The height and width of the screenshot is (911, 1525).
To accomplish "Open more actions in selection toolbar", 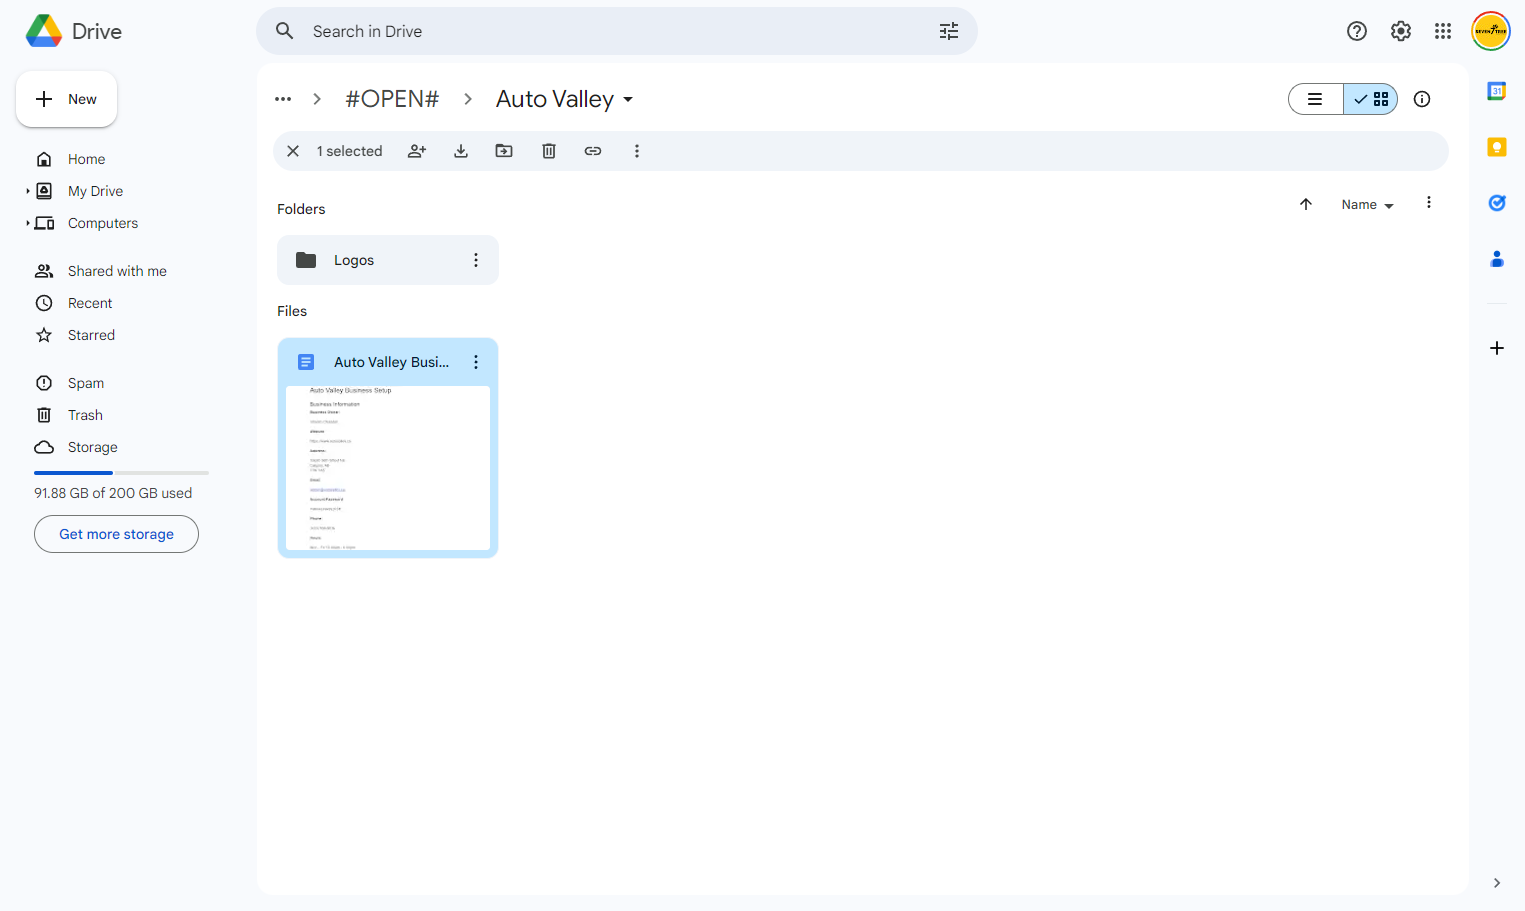I will click(637, 151).
